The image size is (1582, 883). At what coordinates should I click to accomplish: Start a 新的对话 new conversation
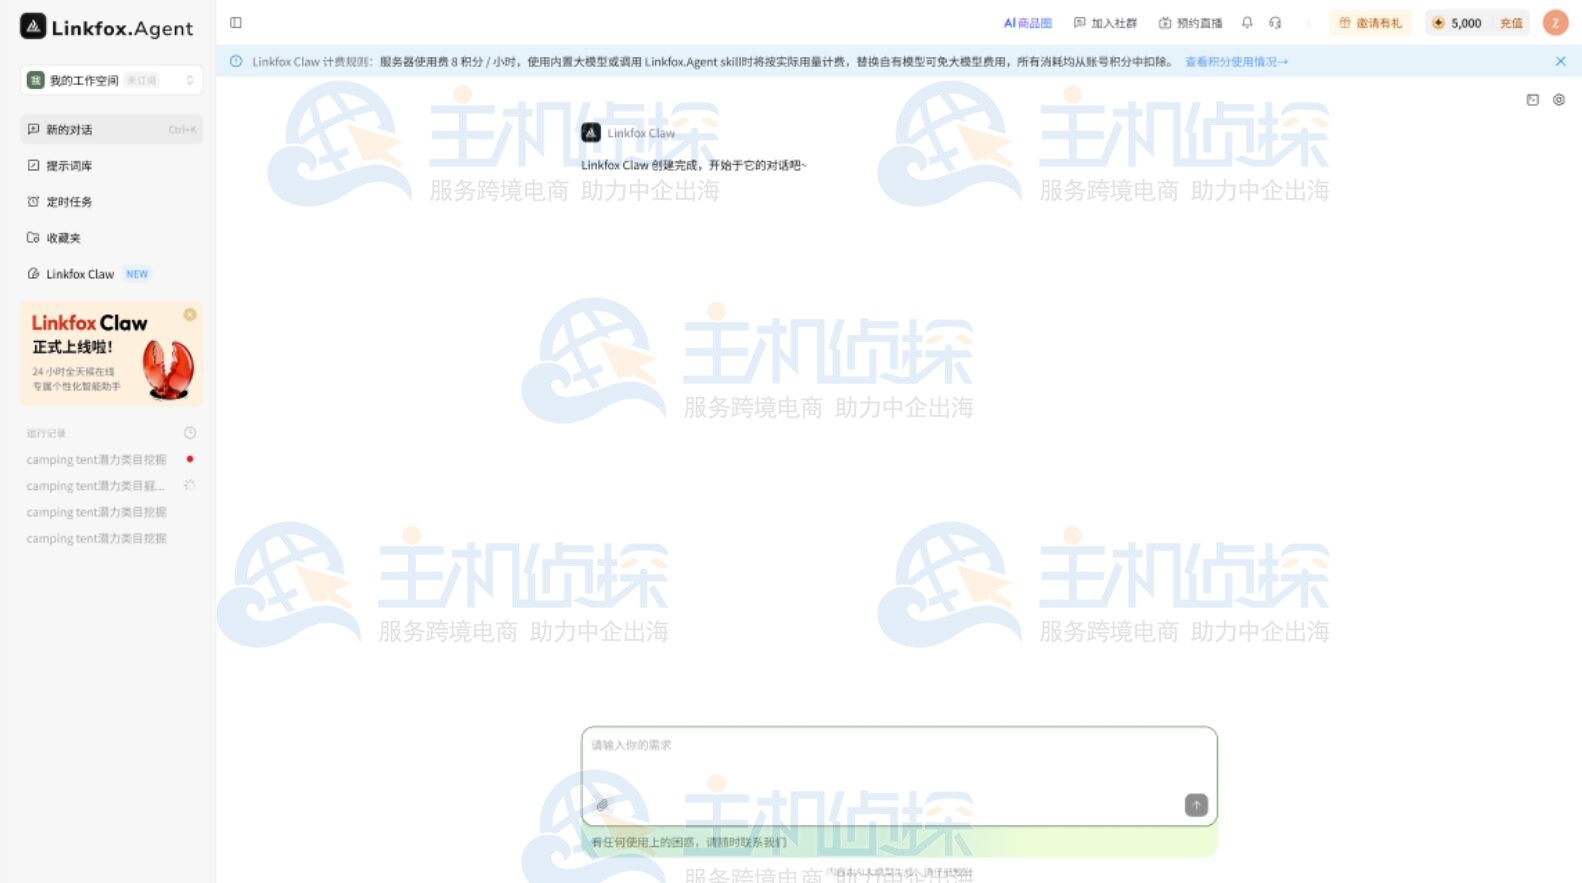point(111,129)
